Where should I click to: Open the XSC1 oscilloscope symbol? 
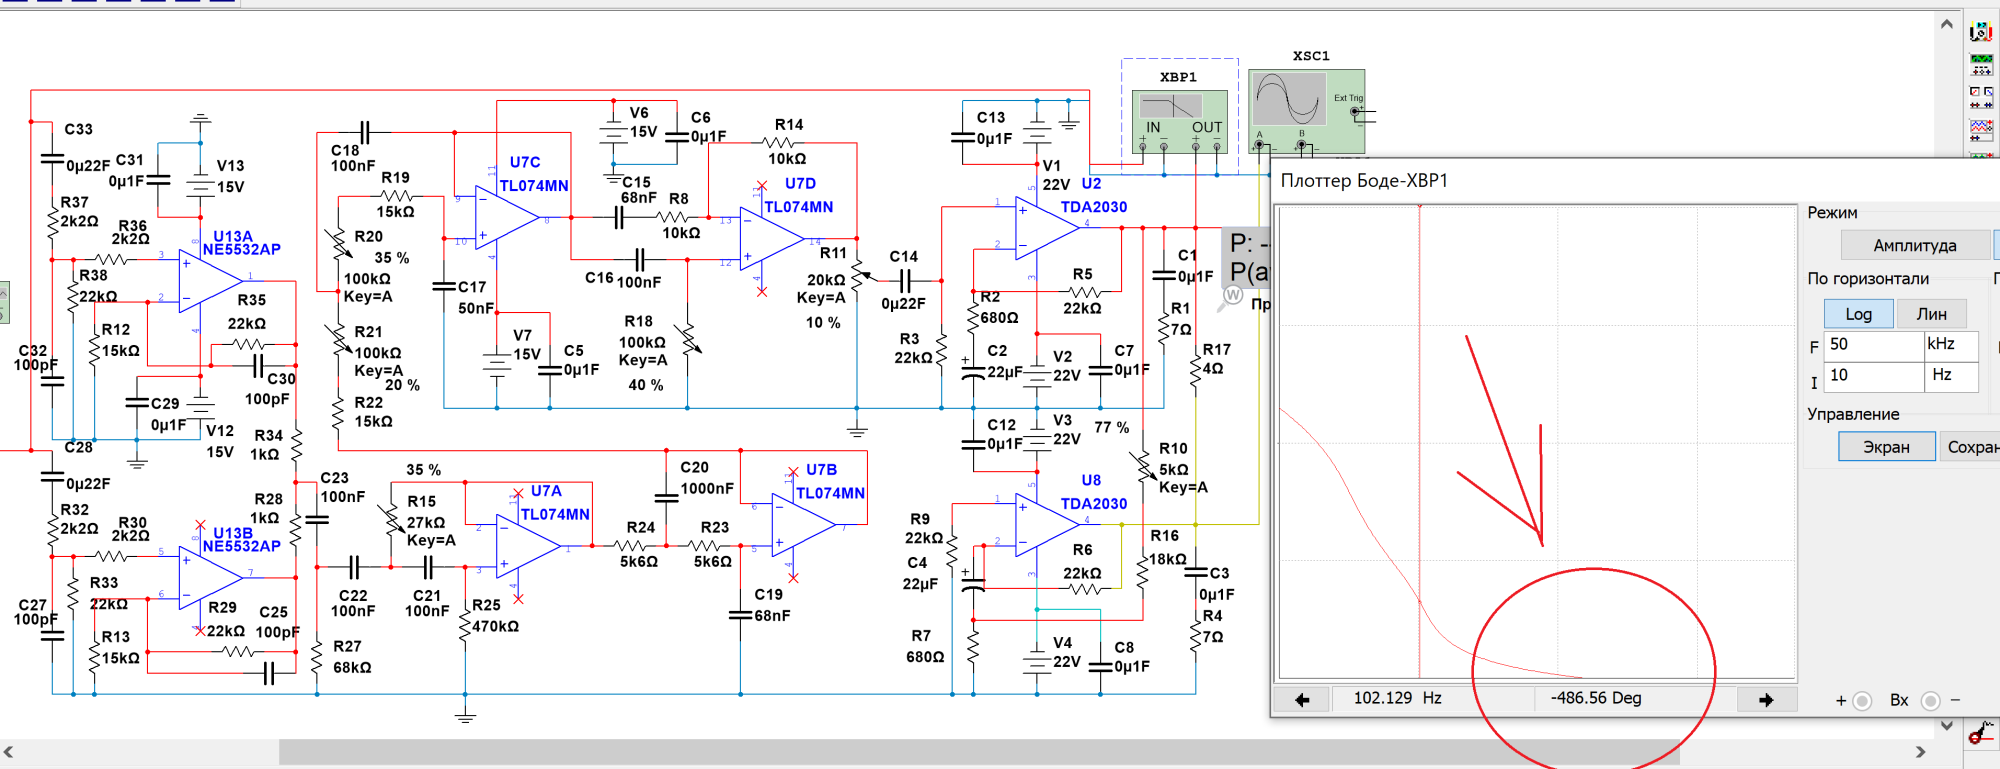(1307, 110)
